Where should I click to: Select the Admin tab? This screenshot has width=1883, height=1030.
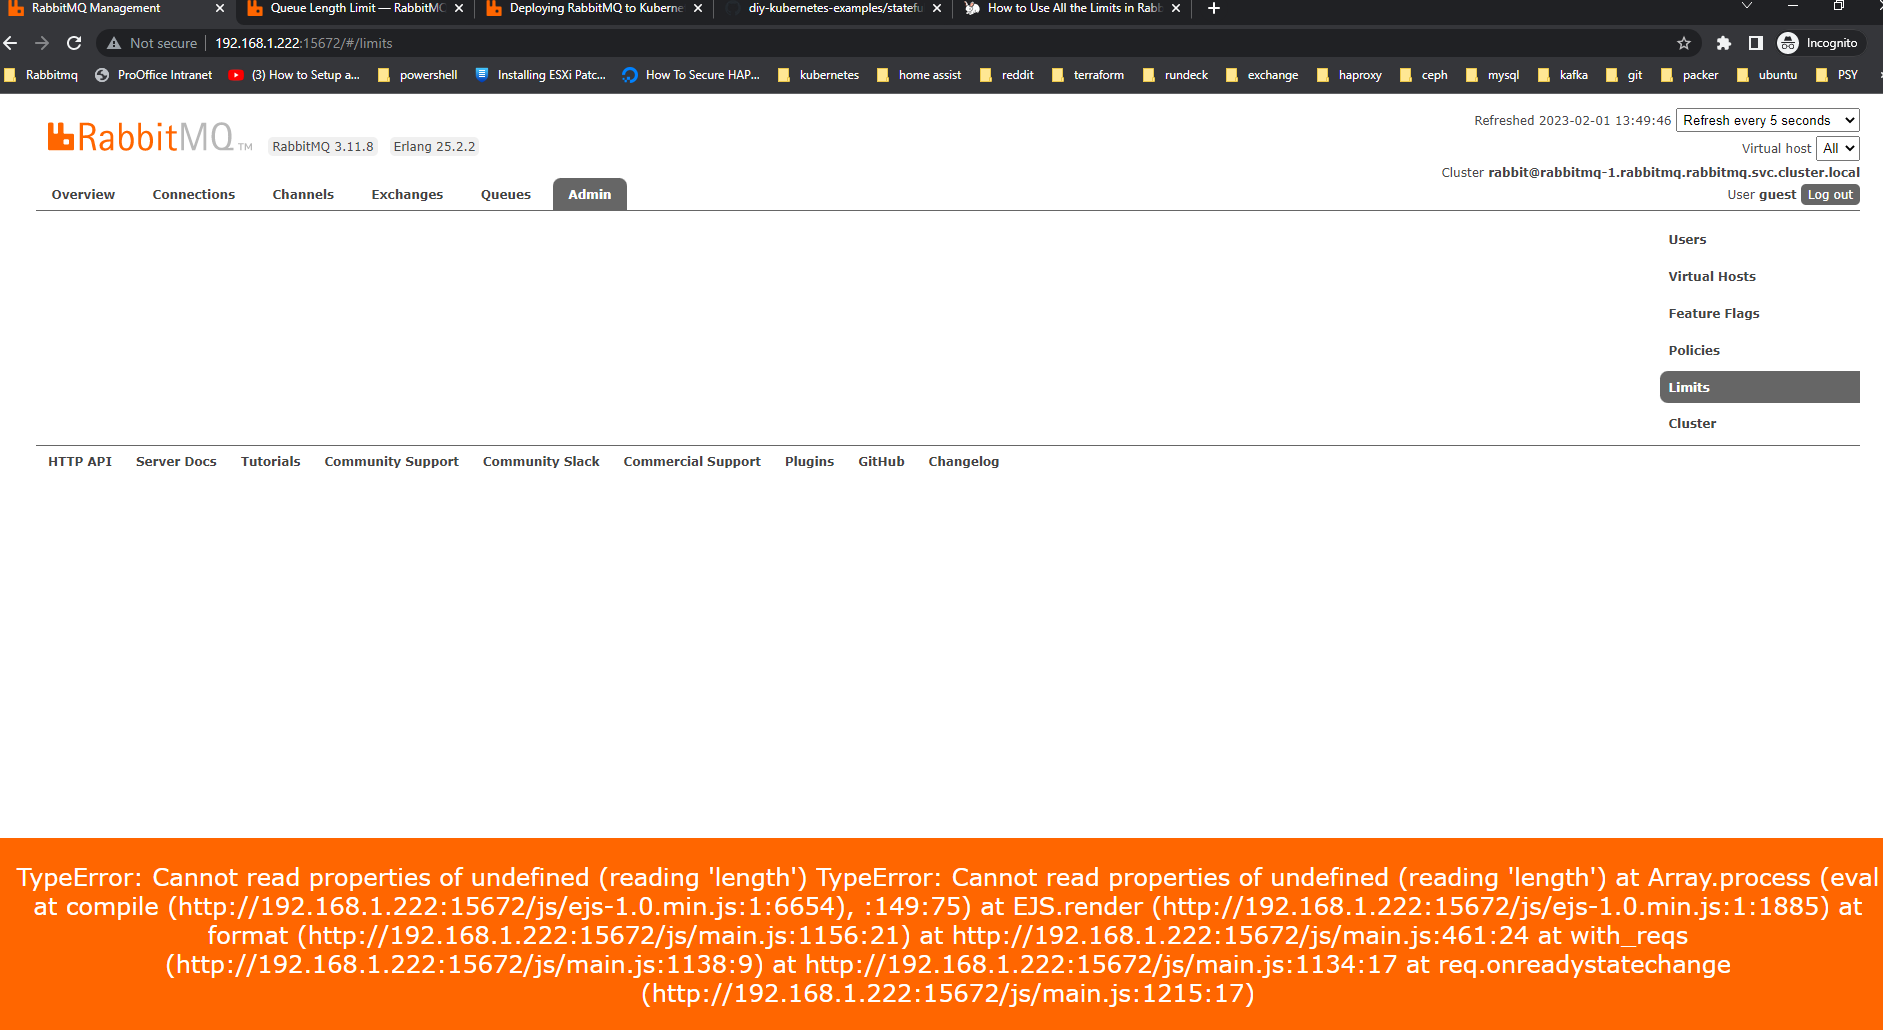(590, 194)
